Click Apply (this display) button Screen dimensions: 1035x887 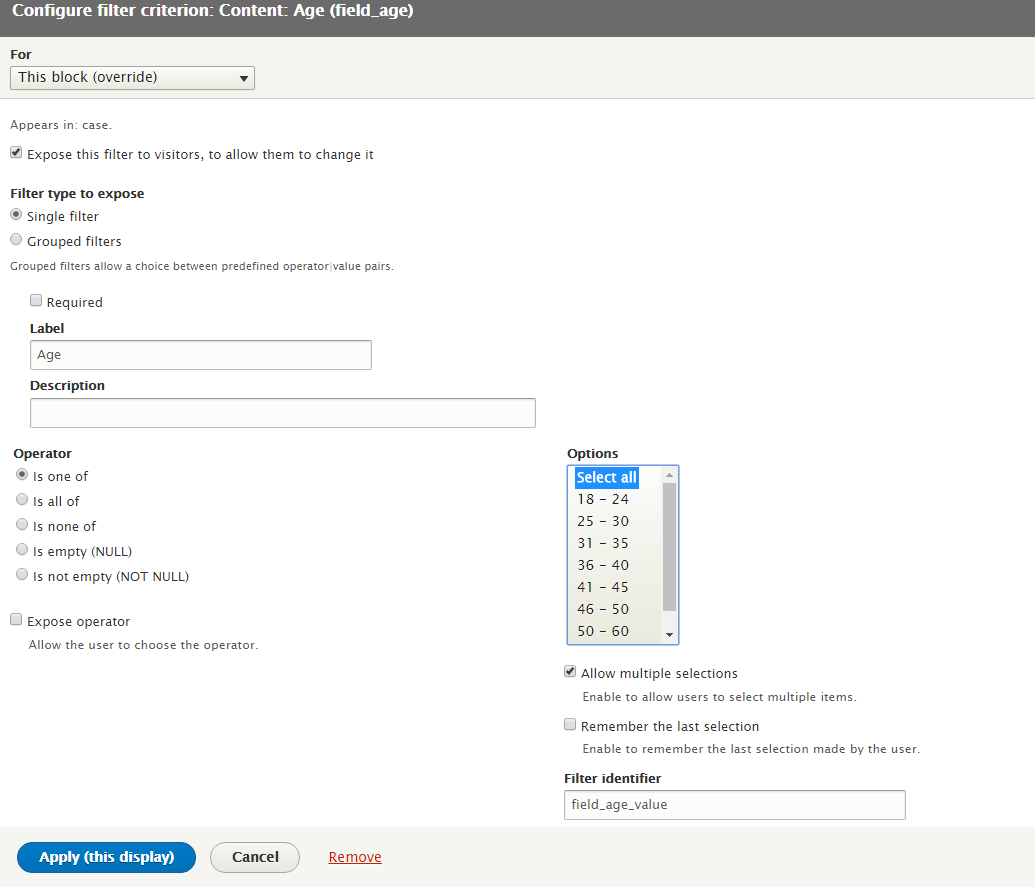click(x=105, y=857)
